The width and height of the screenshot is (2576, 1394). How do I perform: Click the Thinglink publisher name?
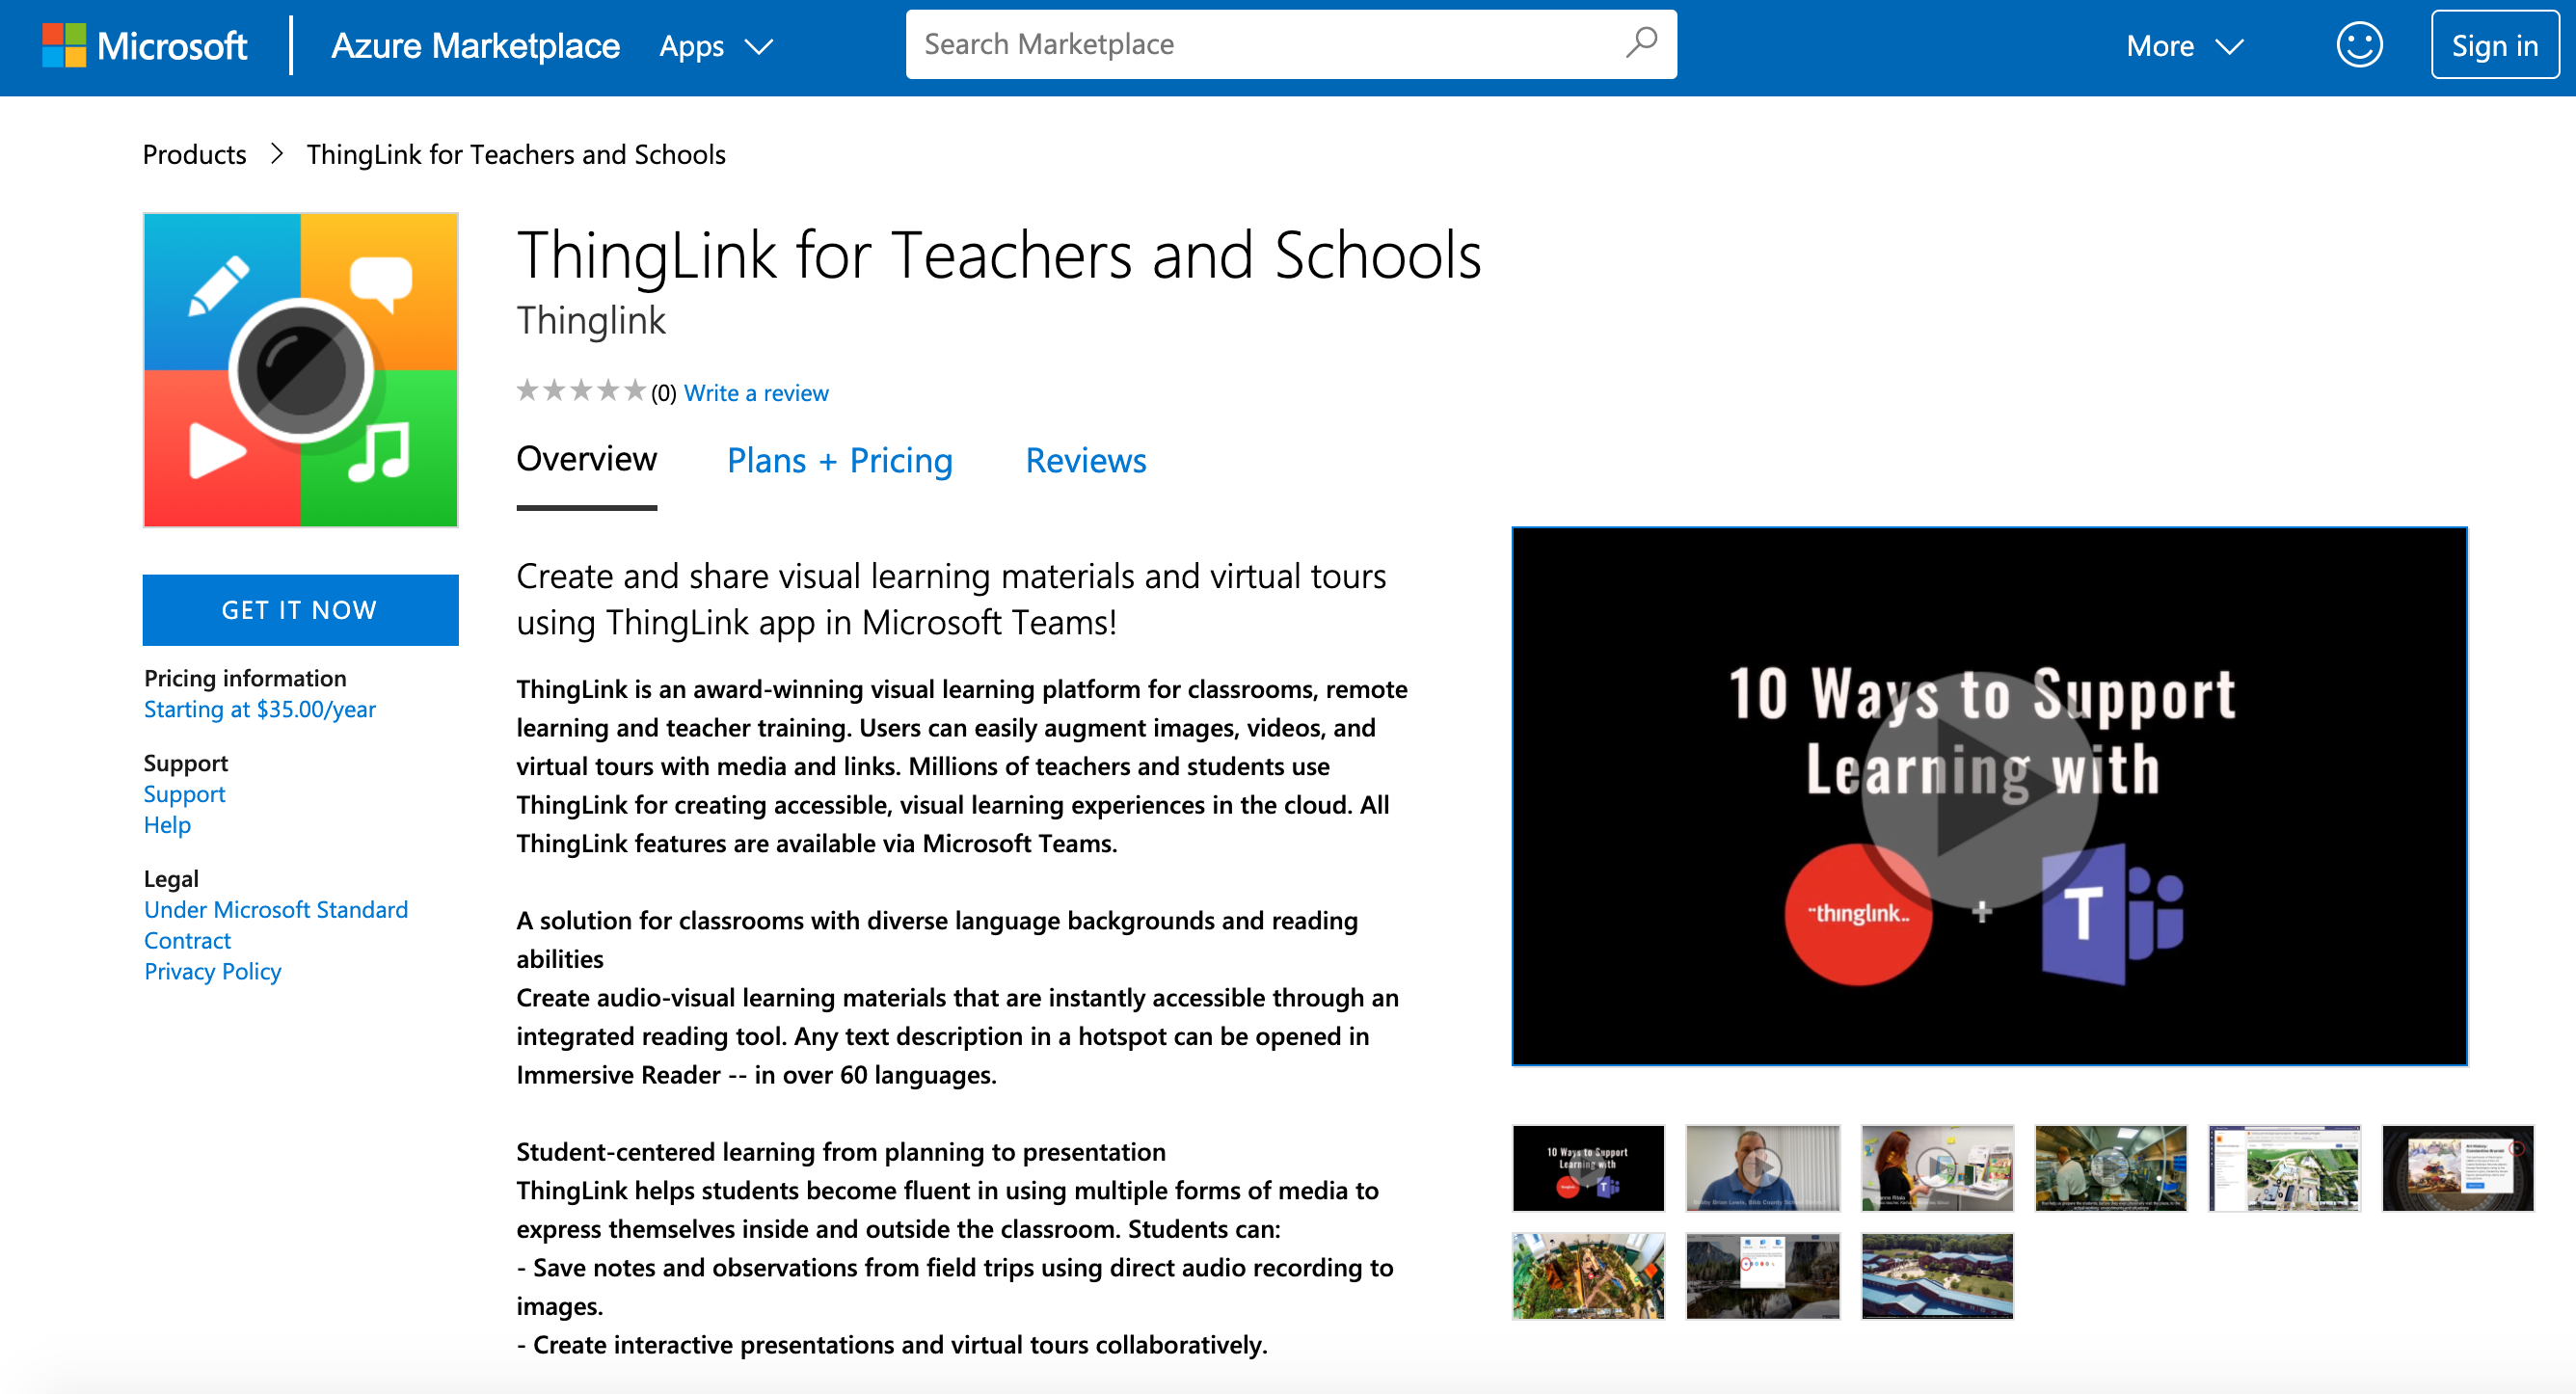point(591,321)
